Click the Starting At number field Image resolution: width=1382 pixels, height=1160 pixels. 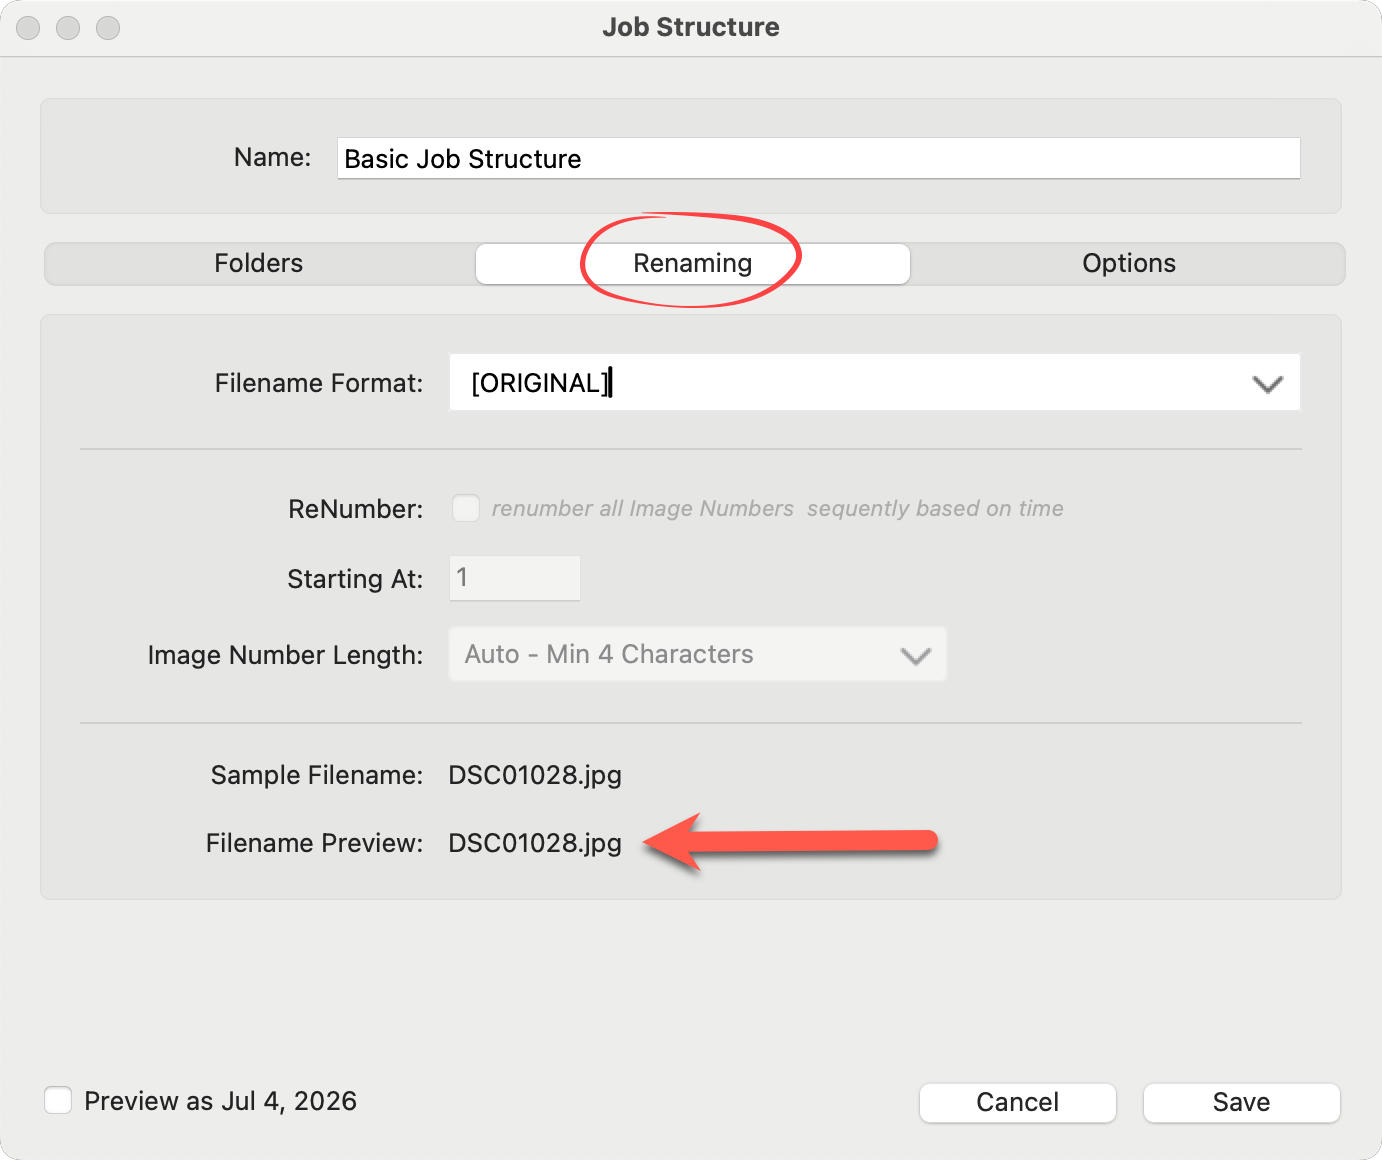pyautogui.click(x=515, y=578)
